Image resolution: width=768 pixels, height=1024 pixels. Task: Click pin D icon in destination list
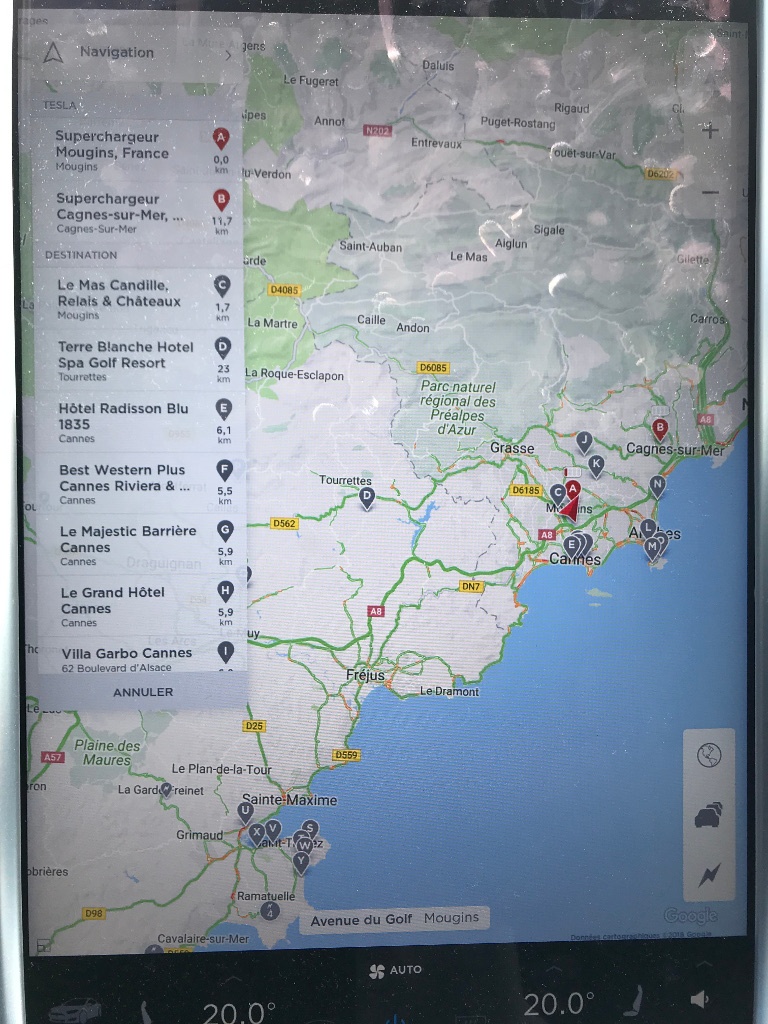coord(223,347)
